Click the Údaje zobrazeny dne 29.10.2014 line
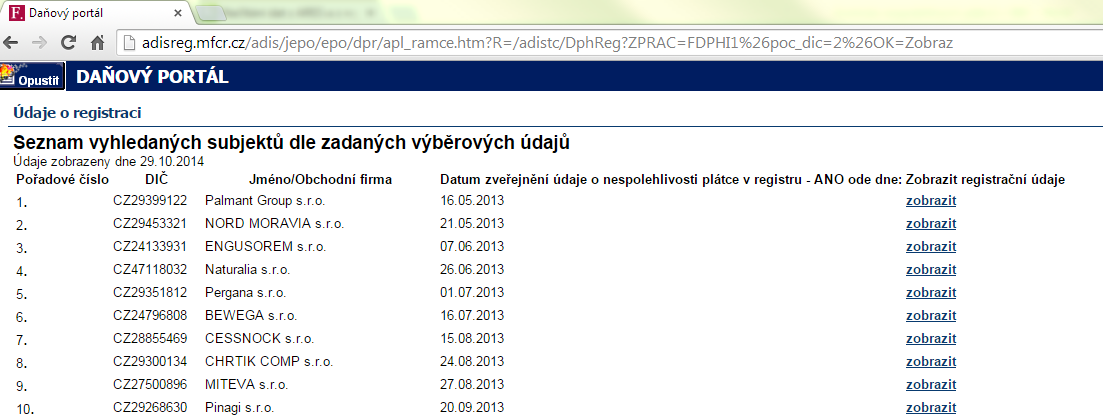The height and width of the screenshot is (420, 1103). pos(108,162)
